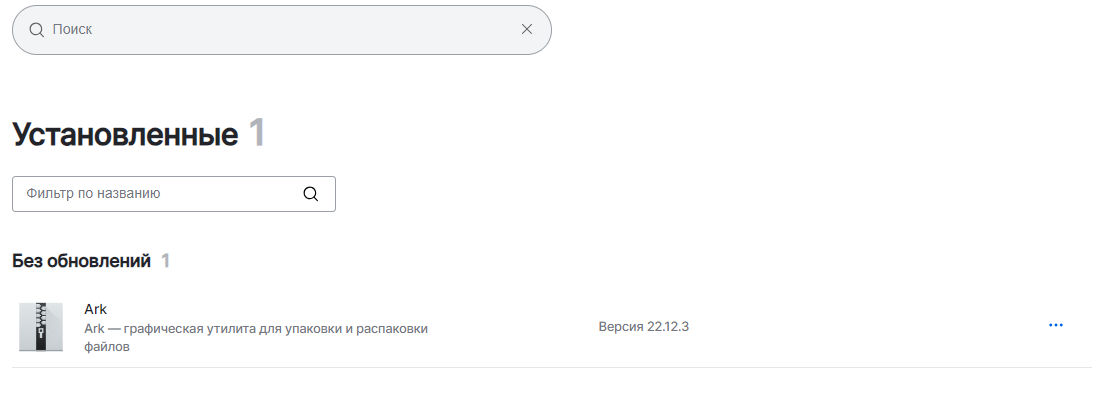Viewport: 1099px width, 411px height.
Task: Clear the top search with the X icon
Action: 527,29
